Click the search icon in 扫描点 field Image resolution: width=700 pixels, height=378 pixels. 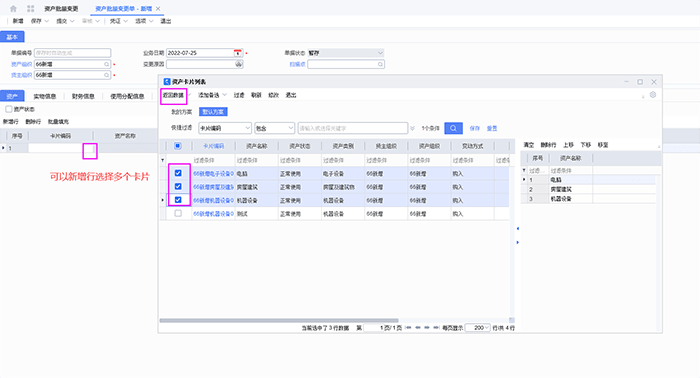click(x=380, y=64)
